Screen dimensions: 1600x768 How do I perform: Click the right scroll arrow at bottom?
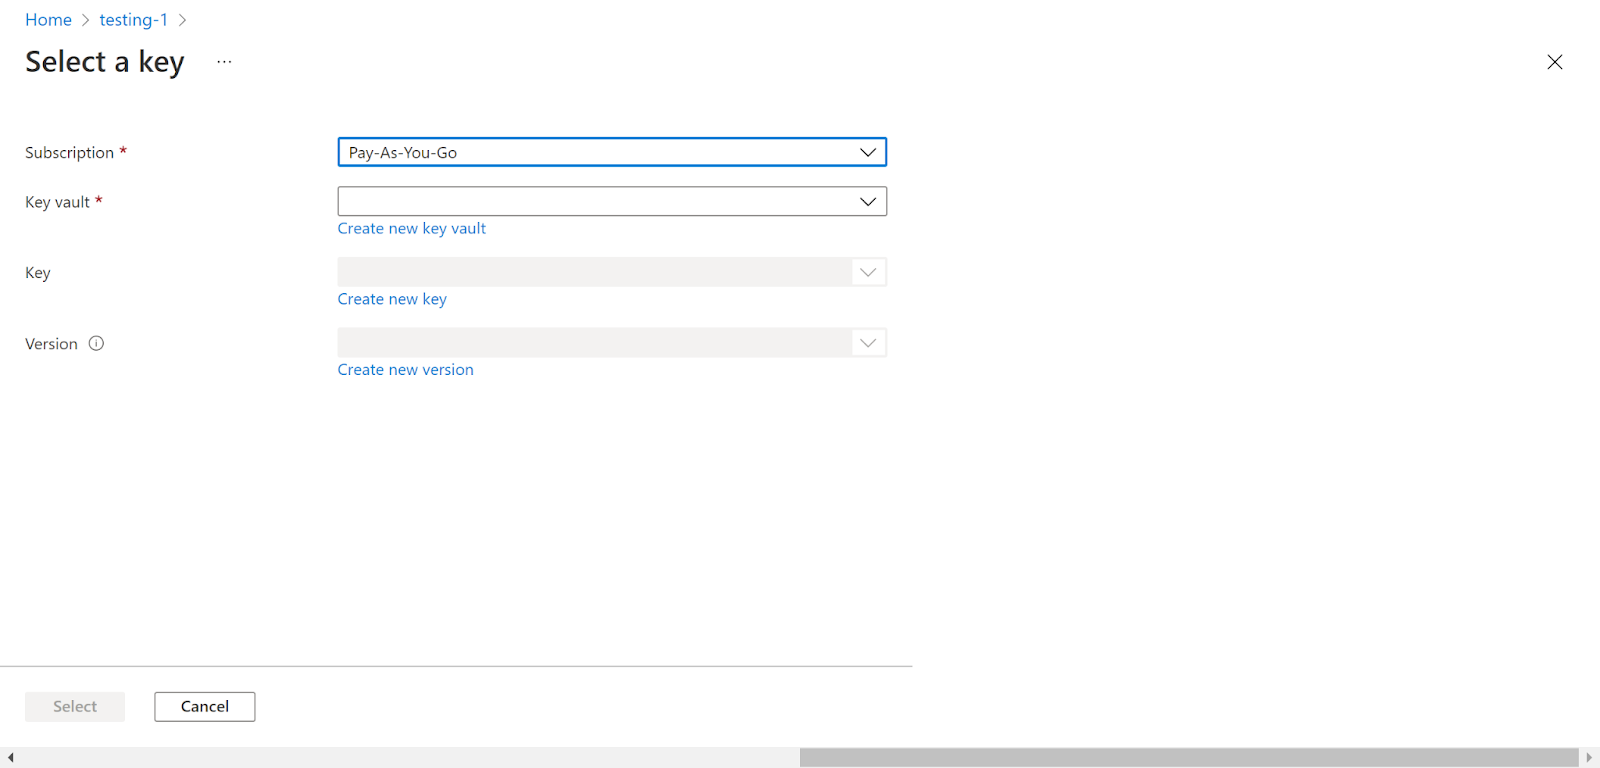(1588, 758)
